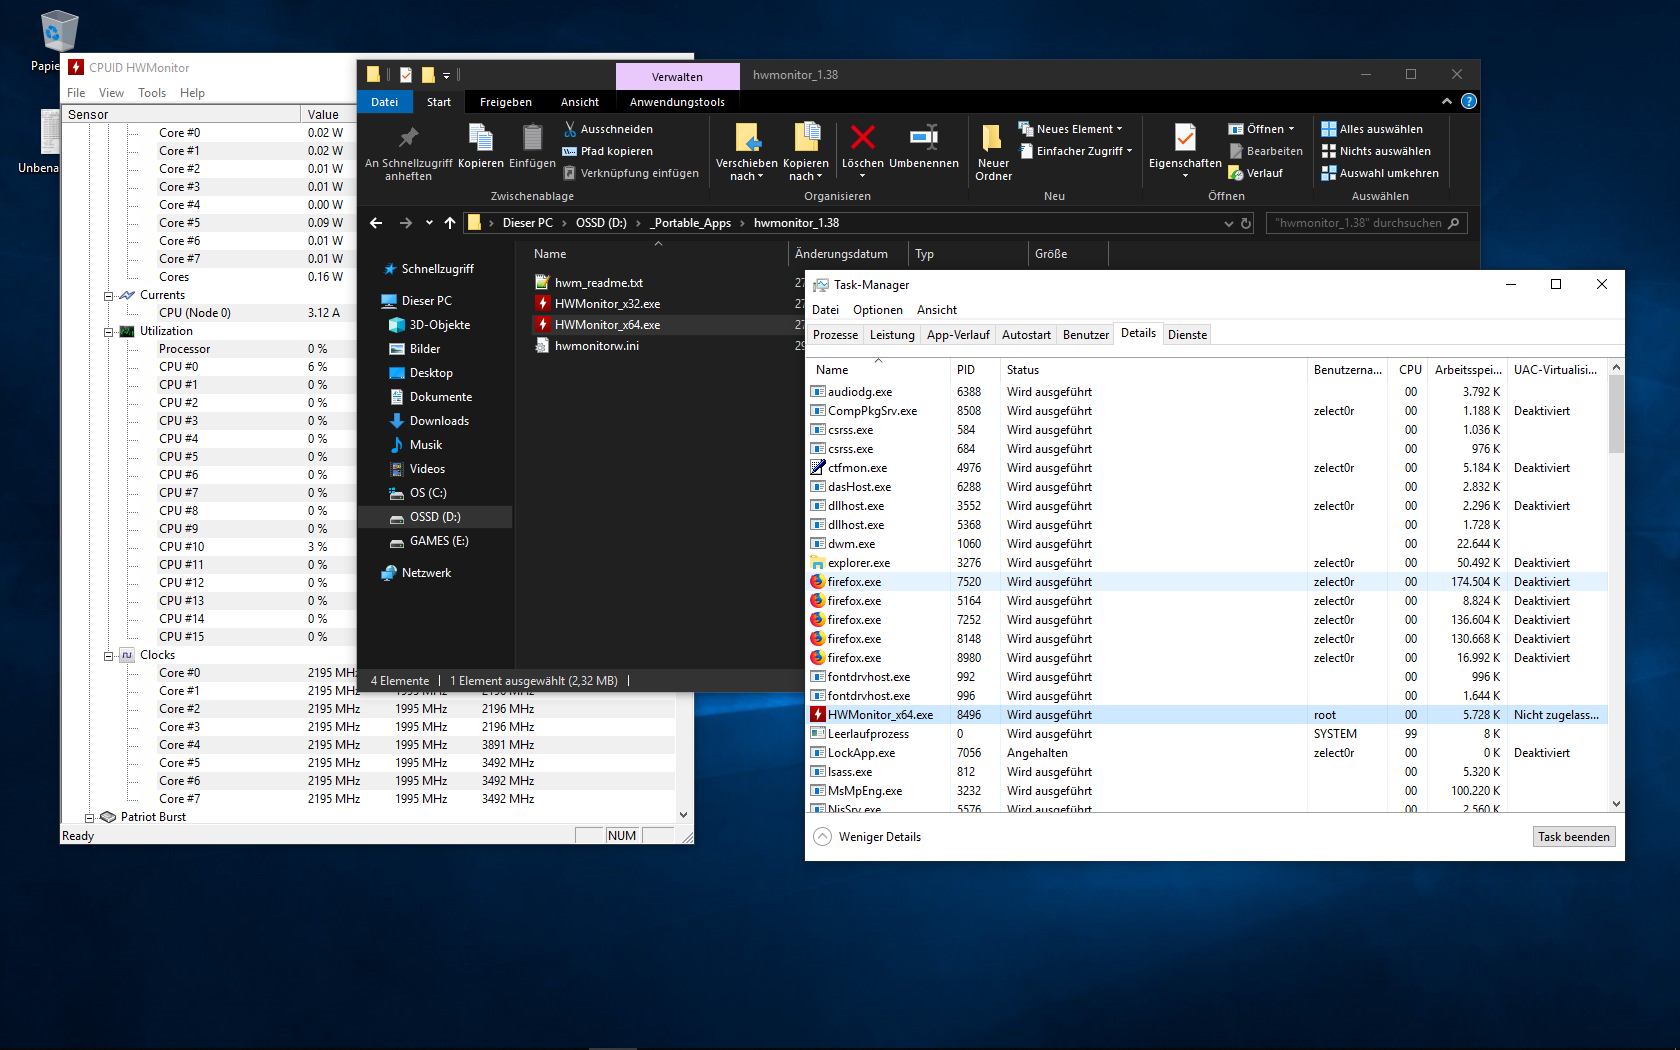
Task: Select the firefox.exe process with PID 7252
Action: [x=1207, y=620]
